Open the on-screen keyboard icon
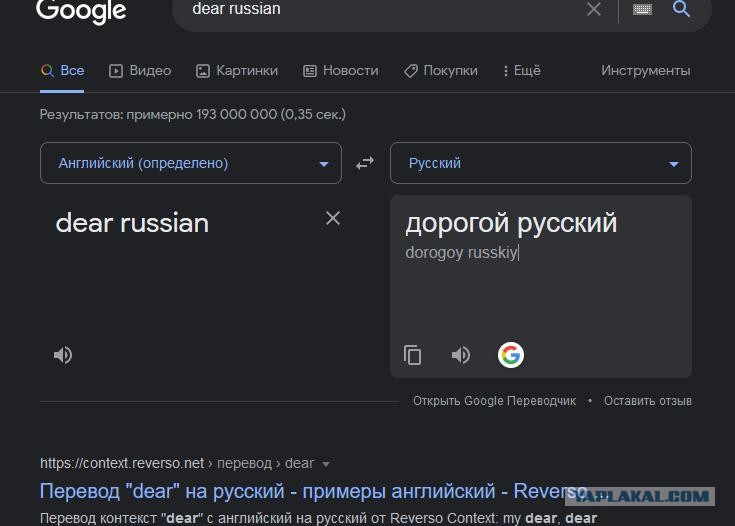The image size is (735, 526). 642,9
